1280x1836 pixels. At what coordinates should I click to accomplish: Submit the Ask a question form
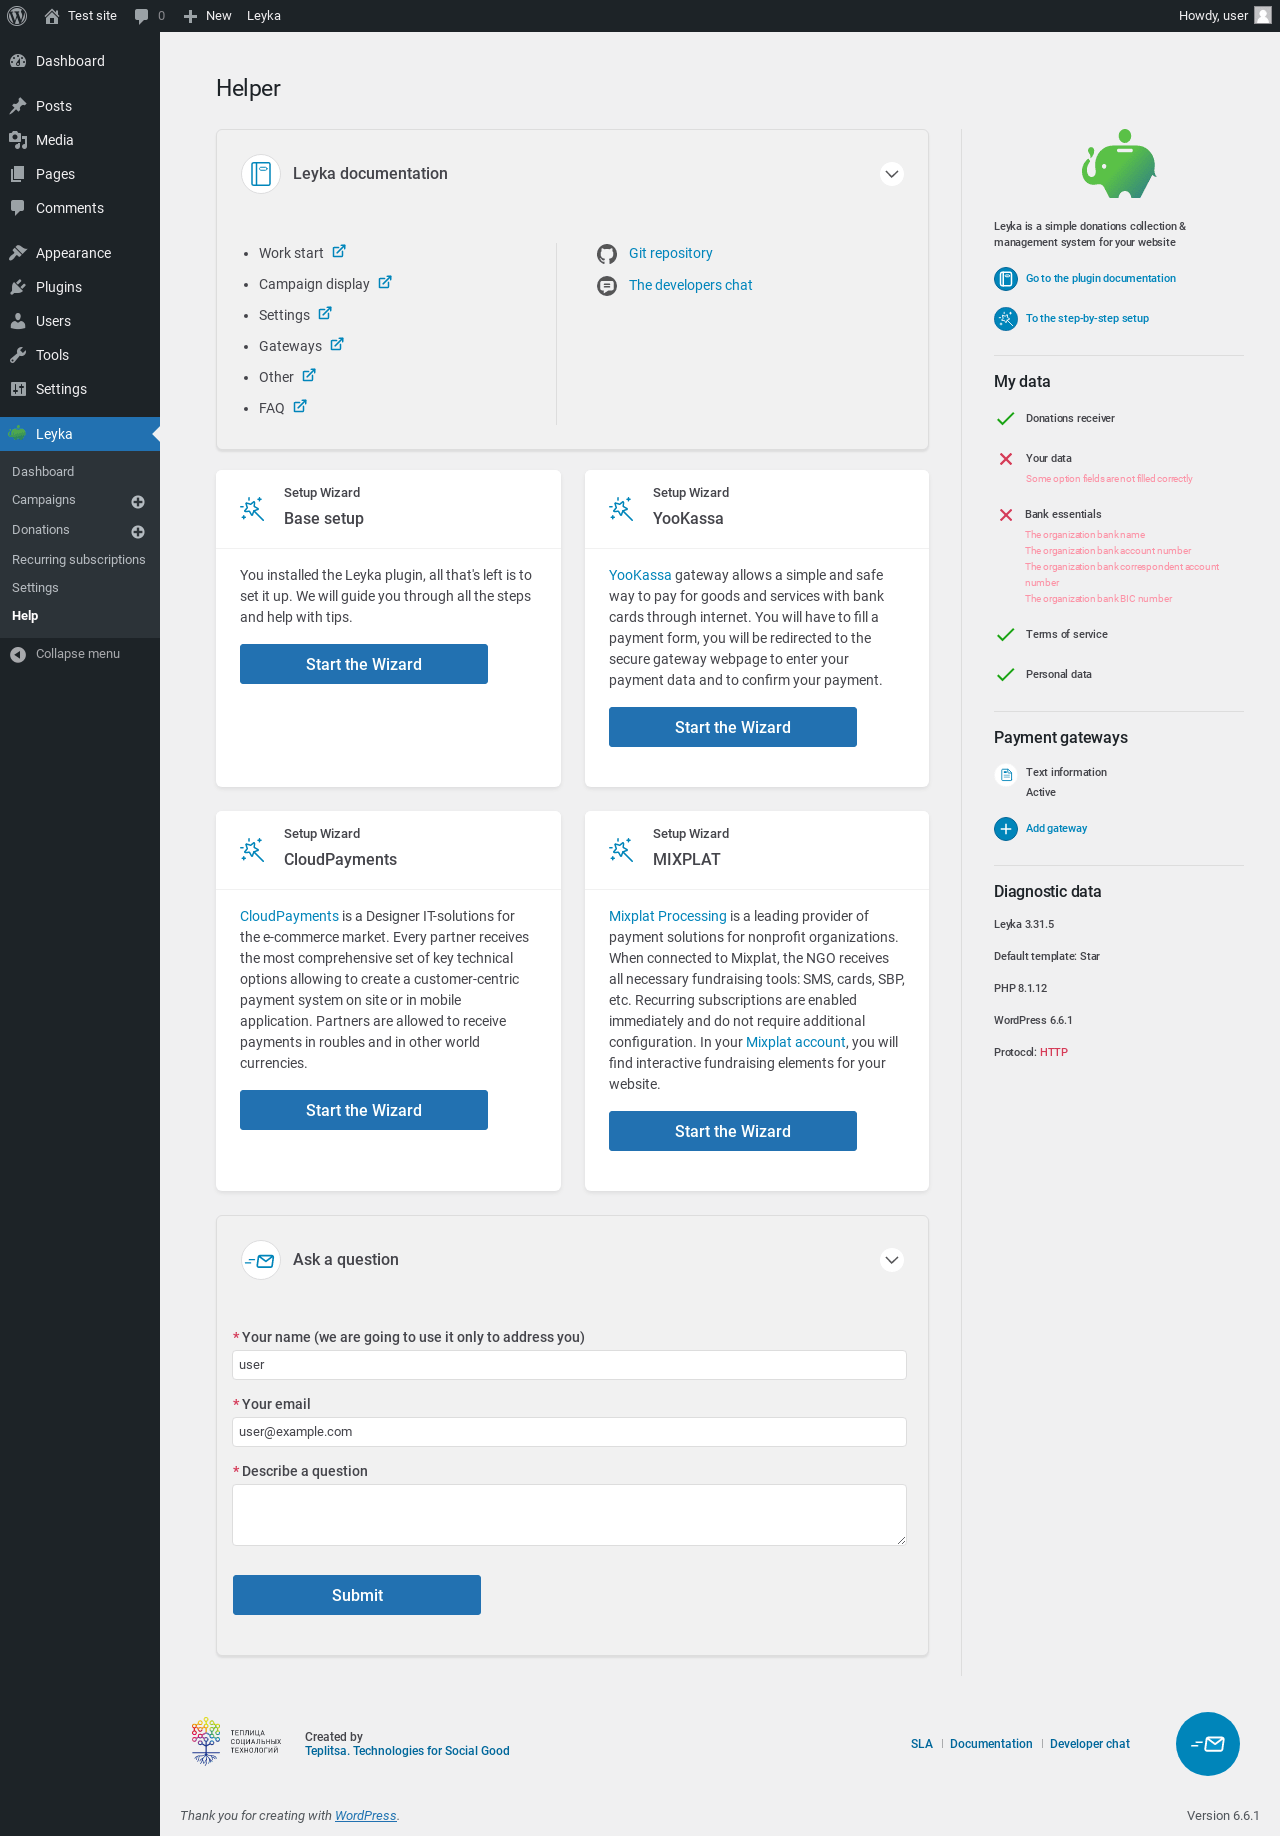coord(357,1595)
